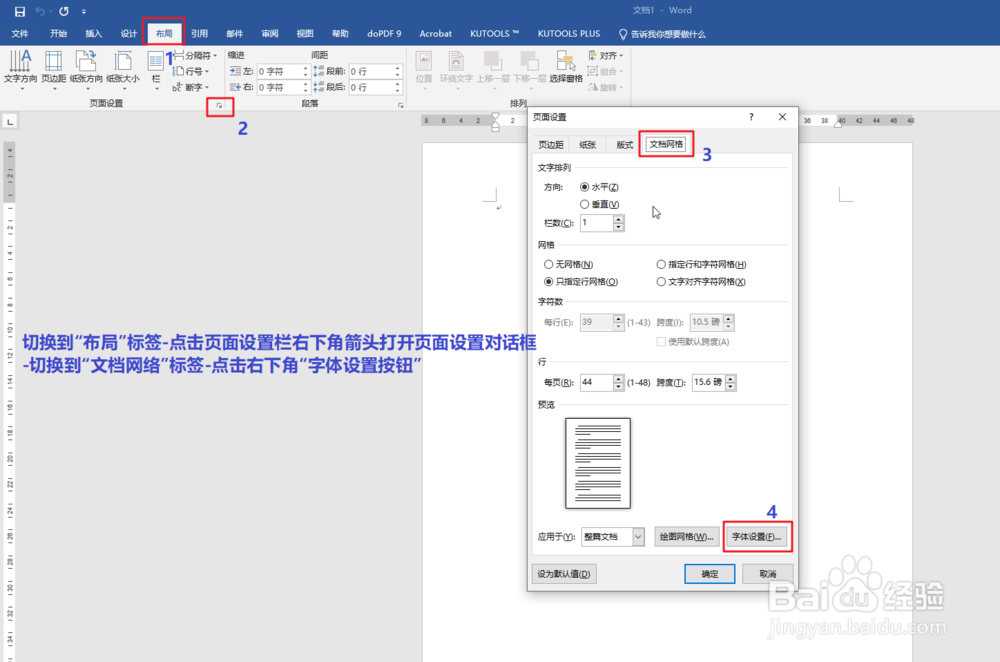The width and height of the screenshot is (1000, 662).
Task: Switch to the 视图 View tab
Action: [305, 34]
